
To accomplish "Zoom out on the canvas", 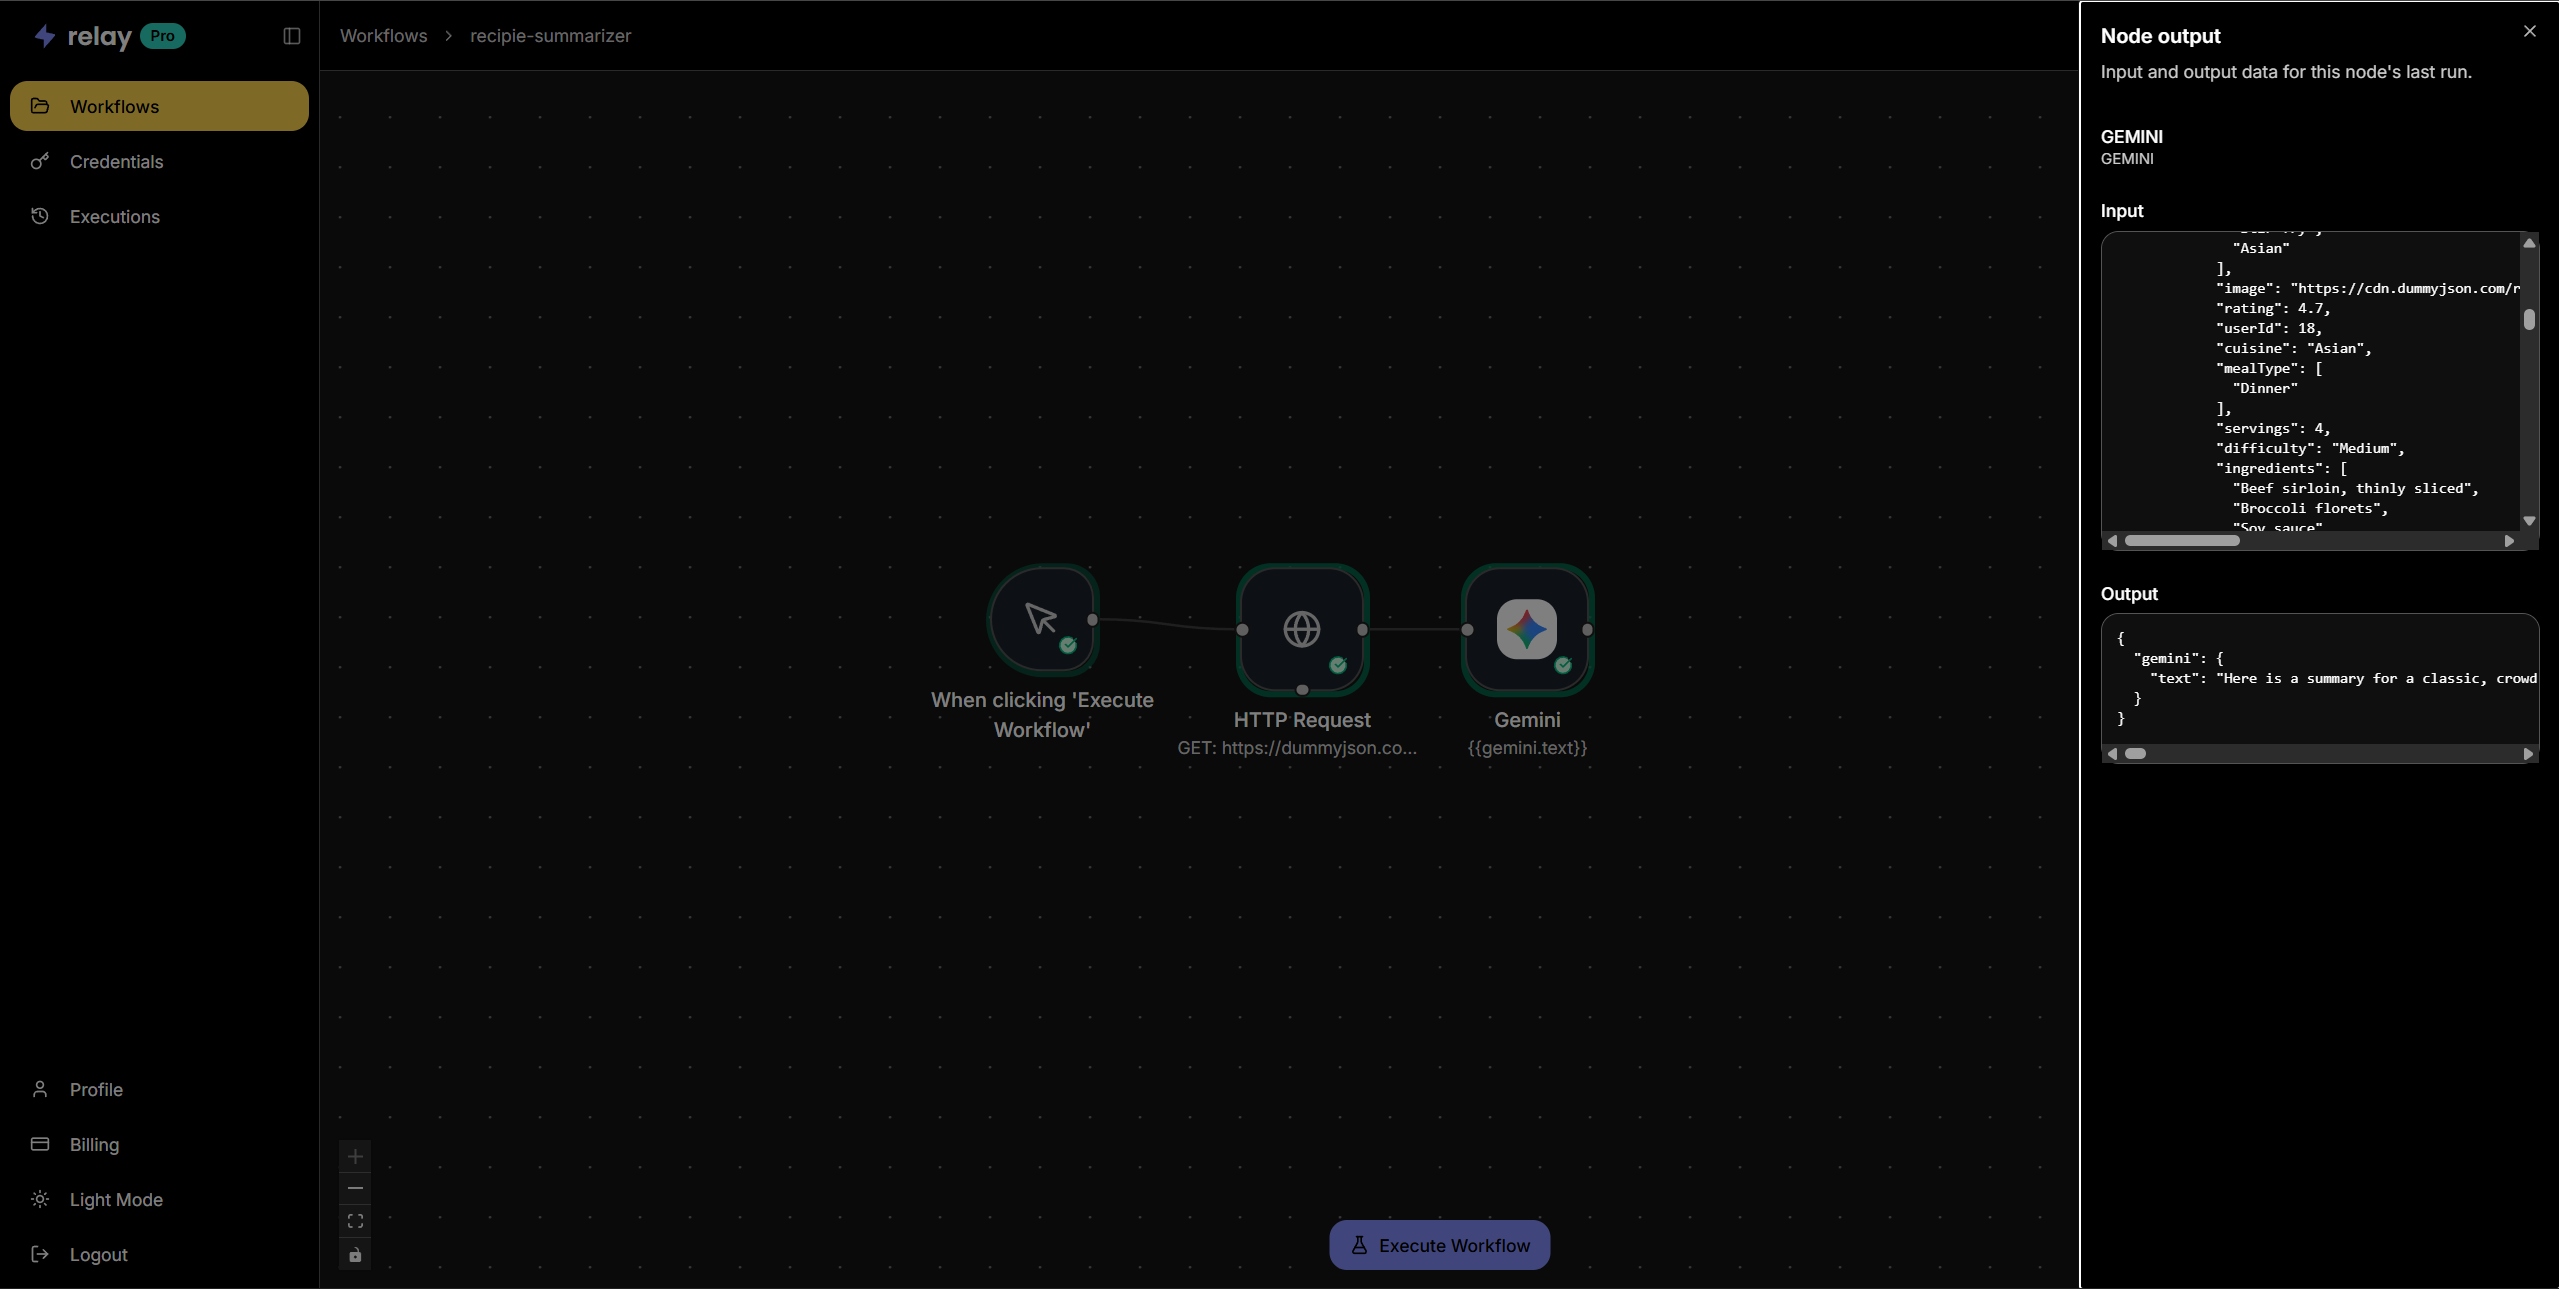I will tap(355, 1189).
